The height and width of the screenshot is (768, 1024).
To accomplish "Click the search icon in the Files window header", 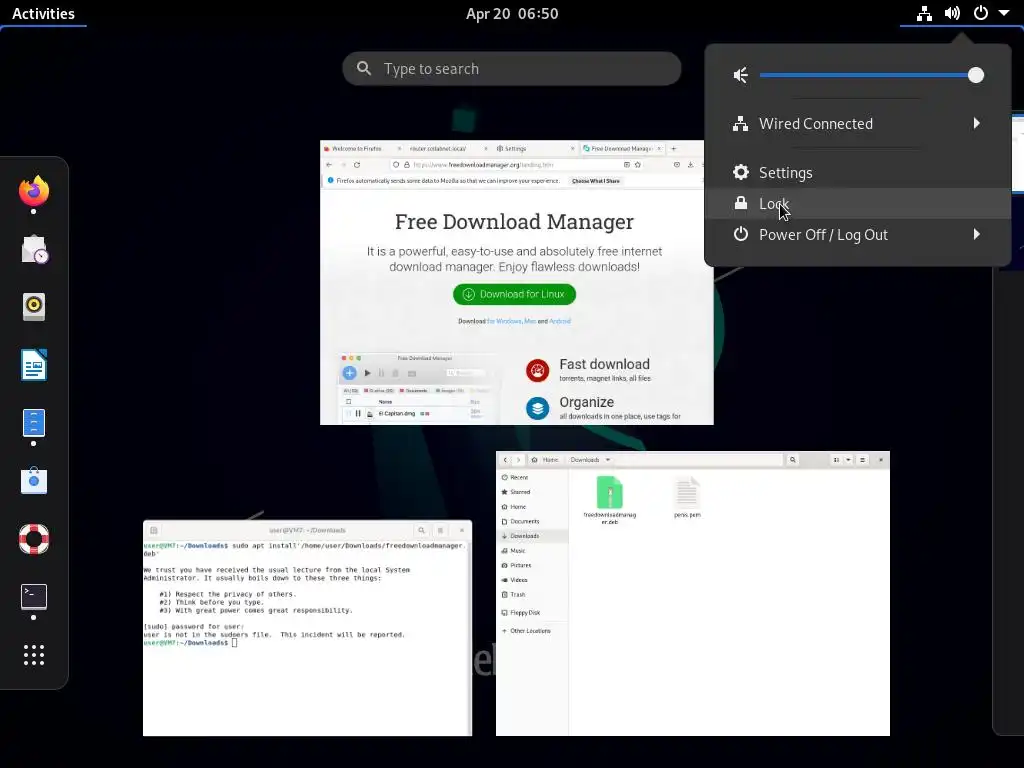I will (793, 460).
